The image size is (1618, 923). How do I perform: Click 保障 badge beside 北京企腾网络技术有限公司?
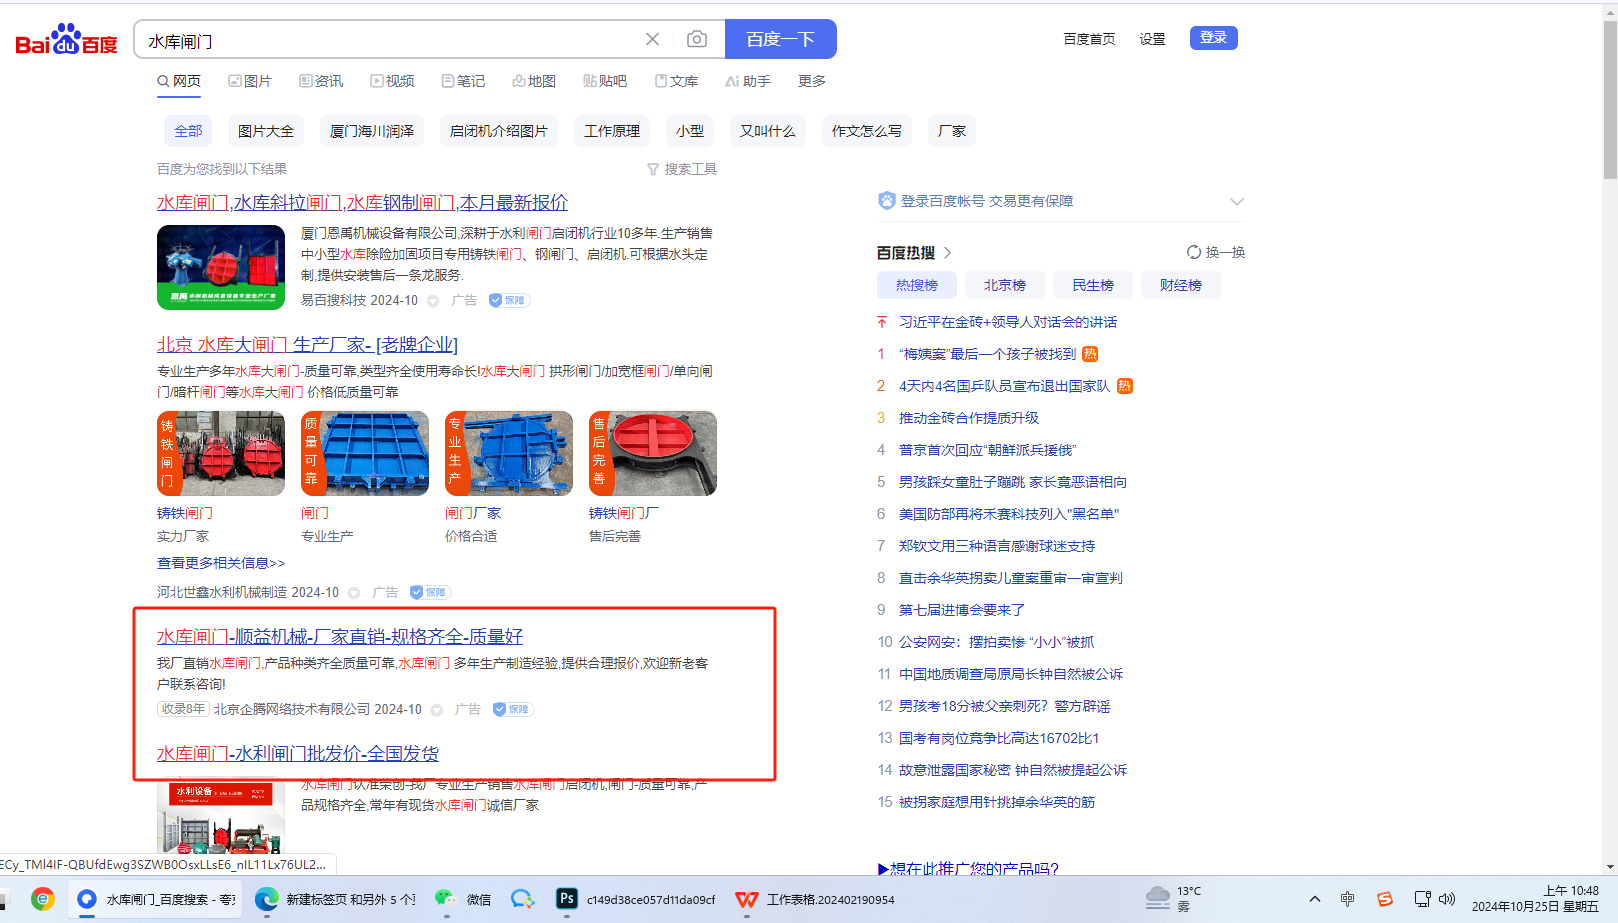tap(514, 709)
